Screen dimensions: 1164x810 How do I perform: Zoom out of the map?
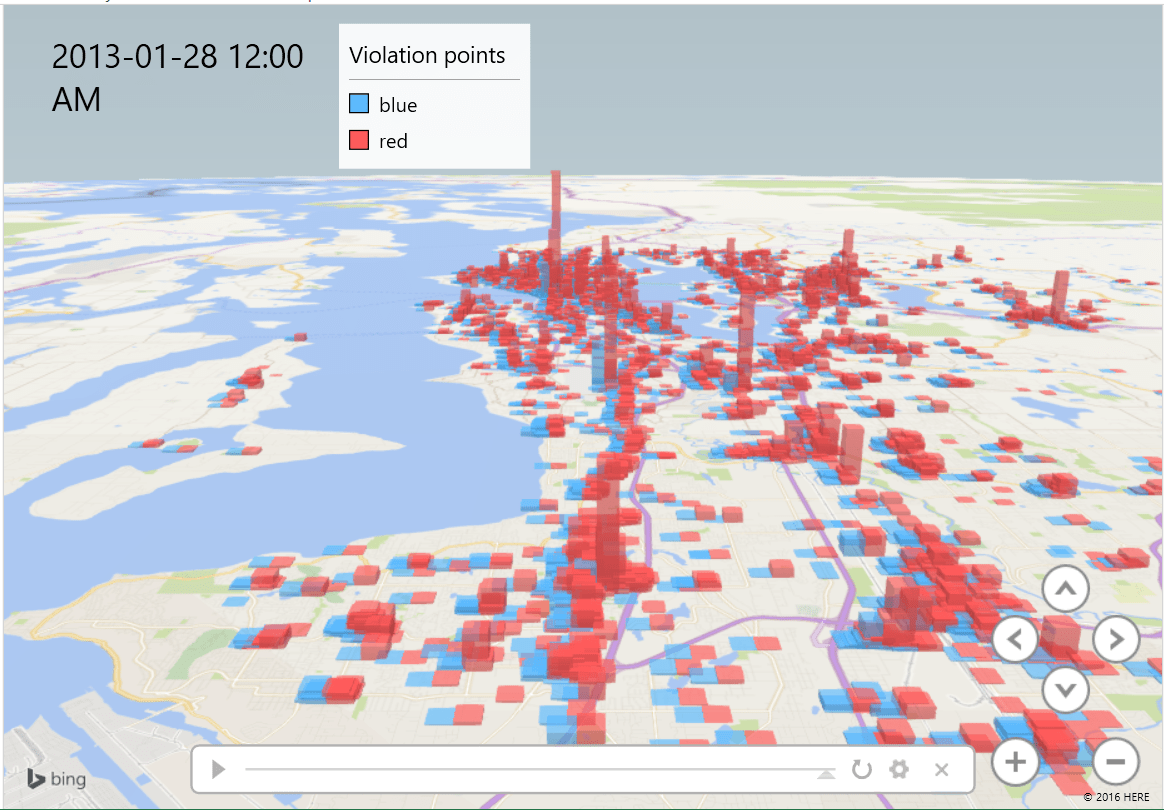point(1116,762)
